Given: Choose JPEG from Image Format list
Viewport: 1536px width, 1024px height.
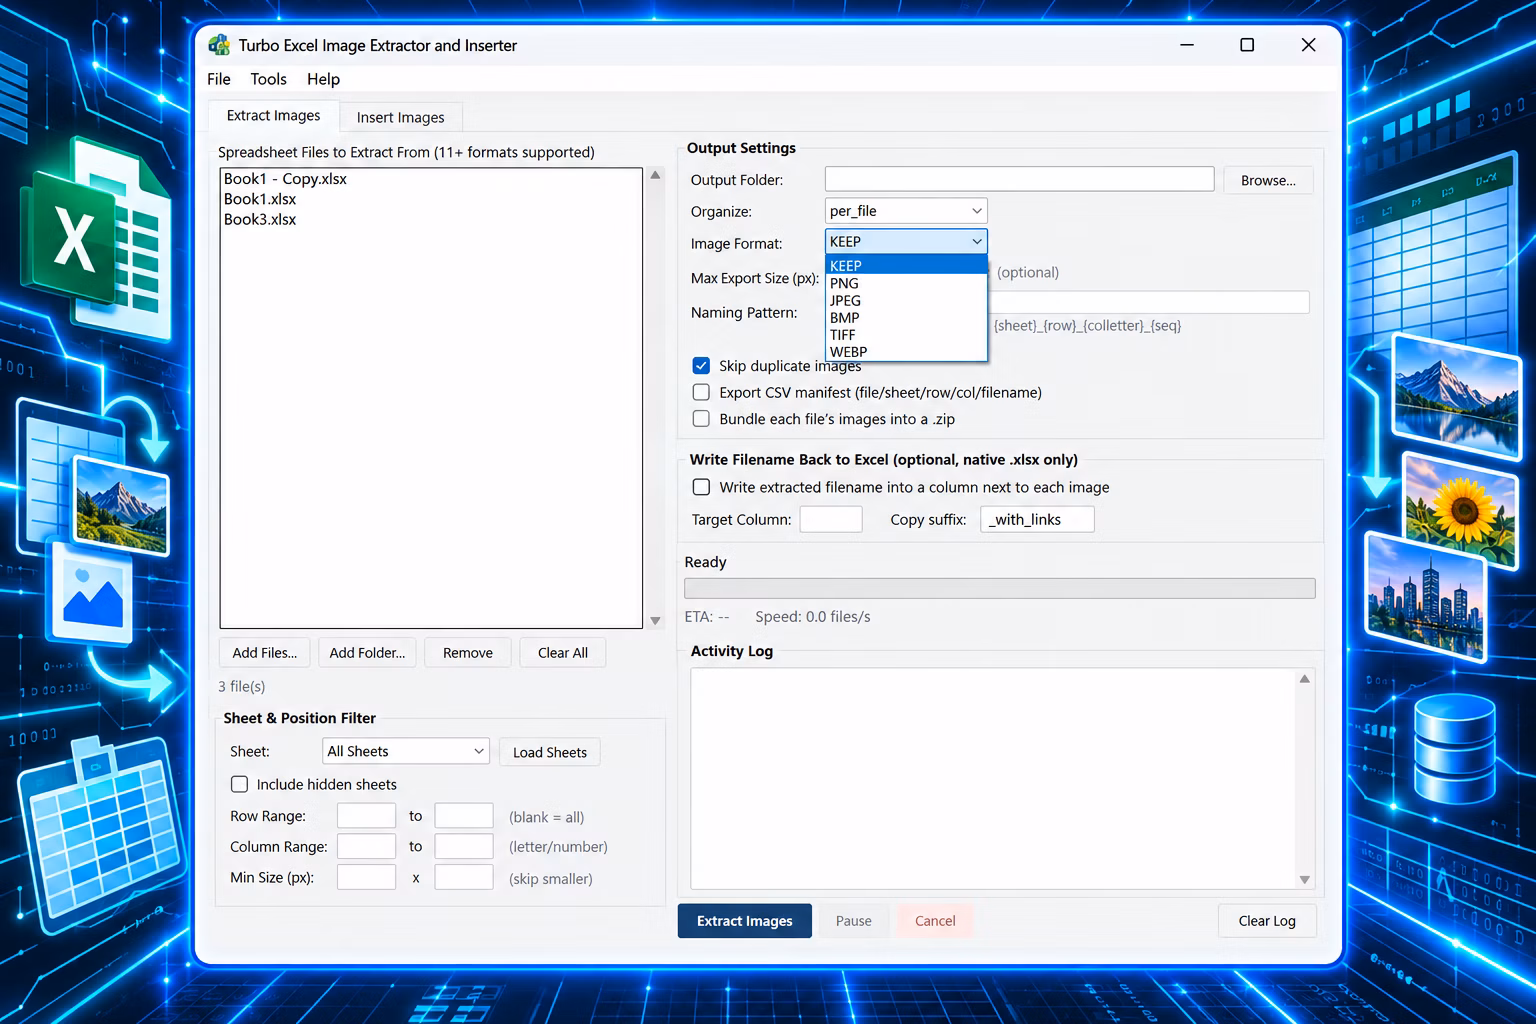Looking at the screenshot, I should (906, 300).
